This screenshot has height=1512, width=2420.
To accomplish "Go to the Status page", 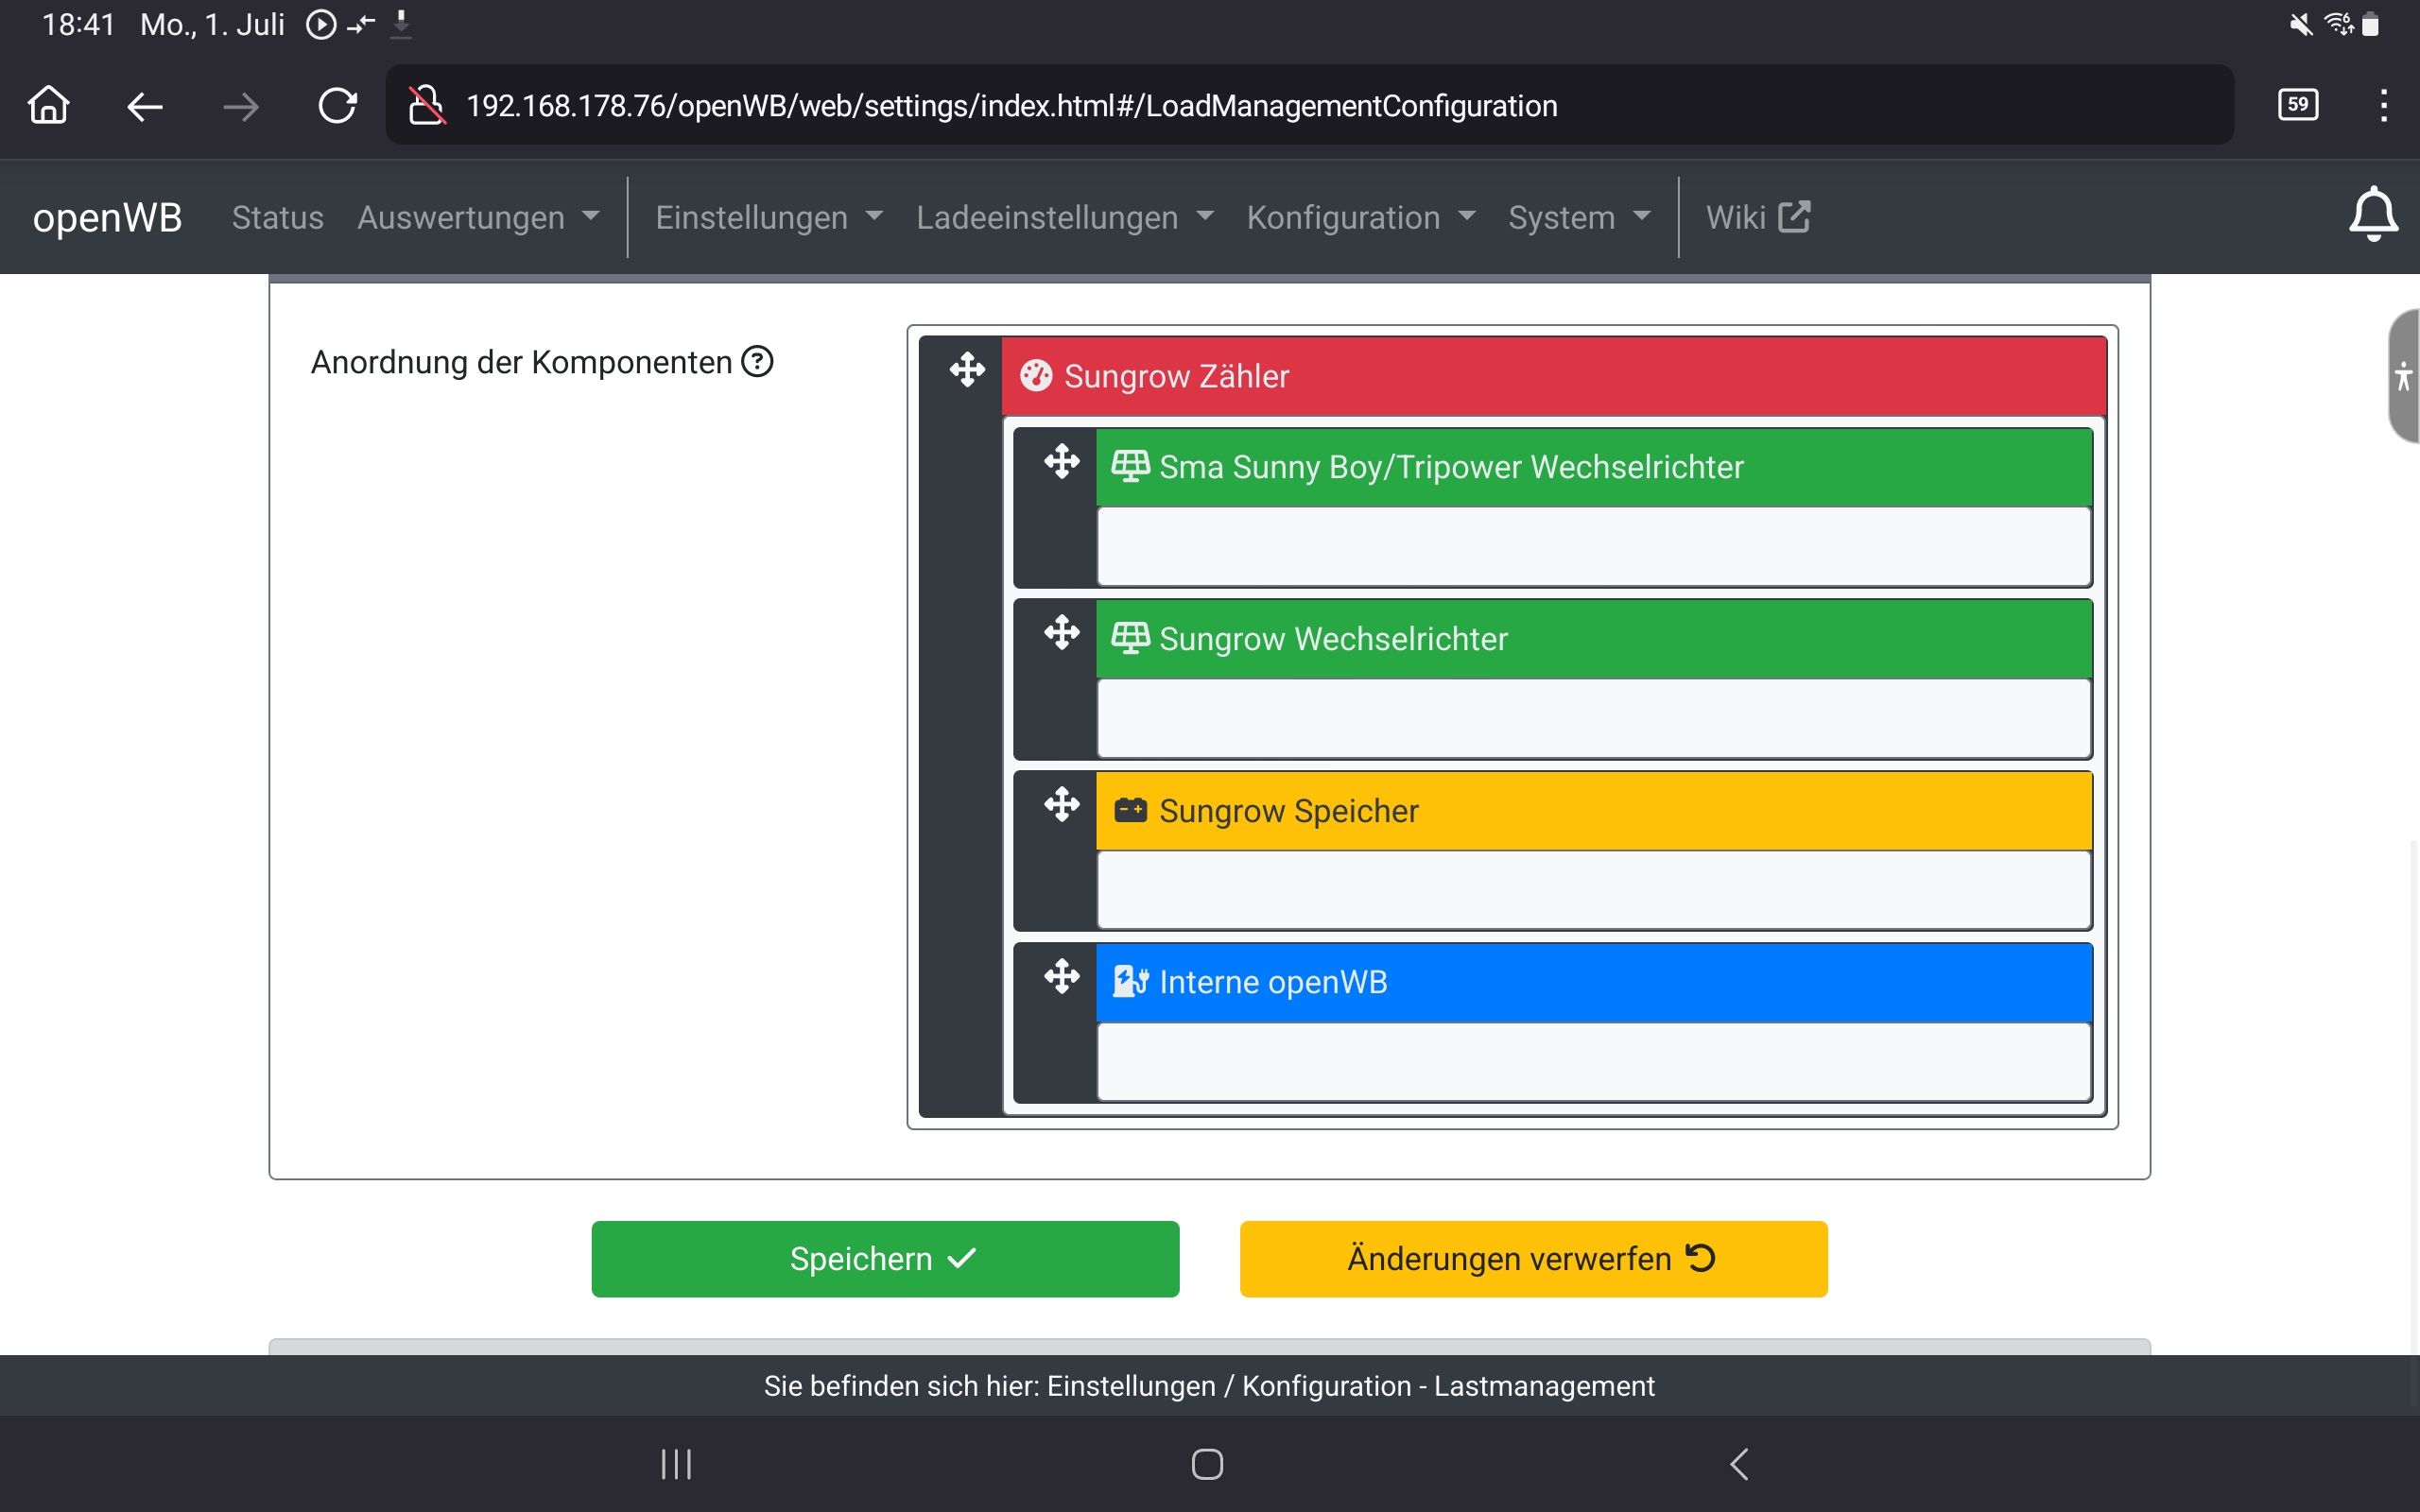I will click(277, 217).
